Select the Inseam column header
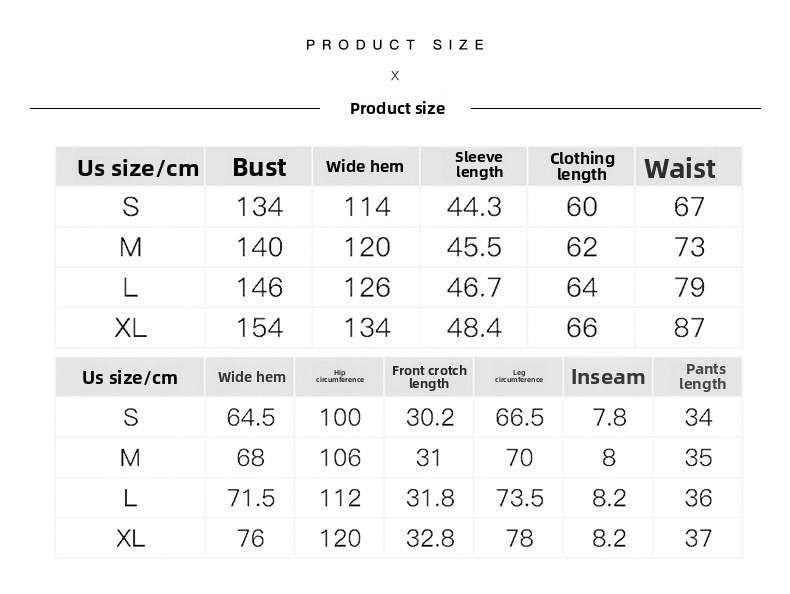This screenshot has height=594, width=790. (608, 377)
